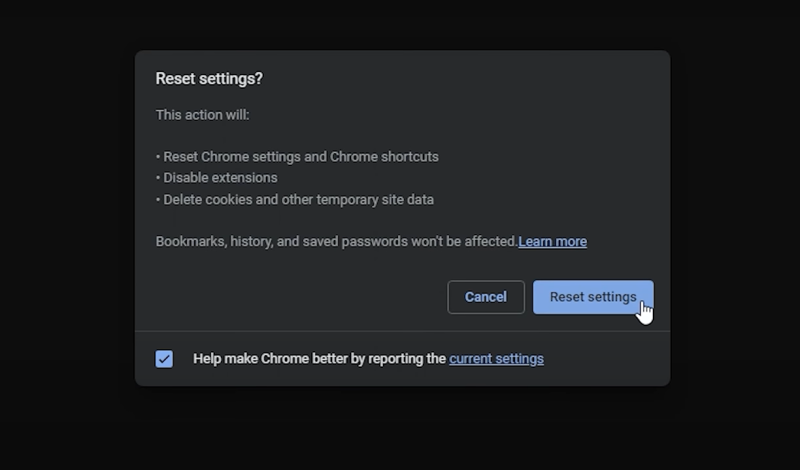The image size is (800, 470).
Task: Select the 'Reset settings?' dialog title
Action: pos(209,79)
